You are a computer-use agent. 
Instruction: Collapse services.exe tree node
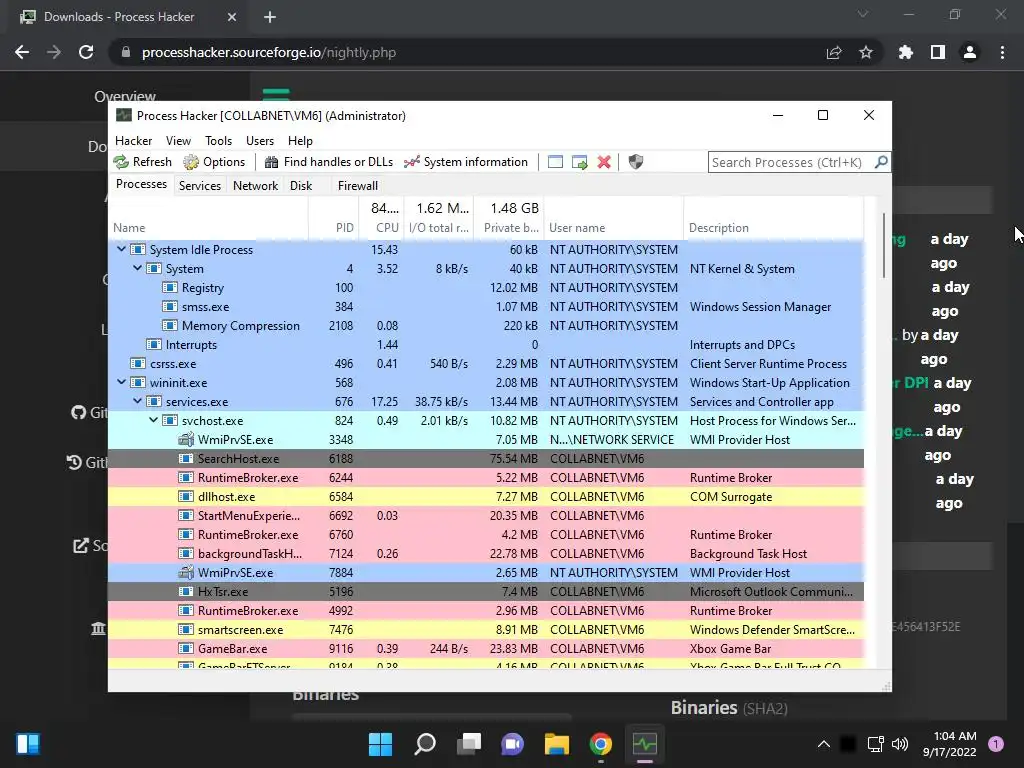tap(137, 401)
